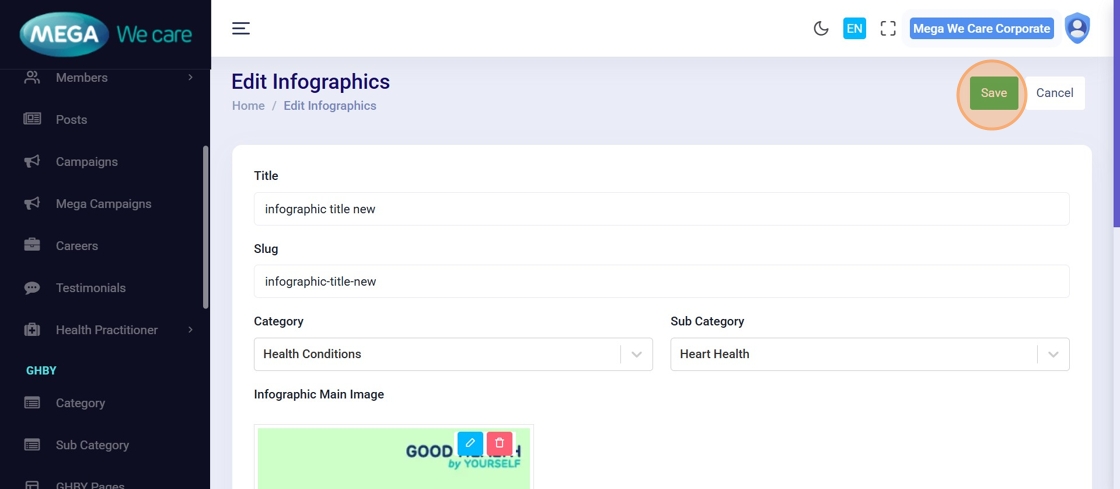The height and width of the screenshot is (489, 1120).
Task: Delete the infographic main image
Action: point(500,443)
